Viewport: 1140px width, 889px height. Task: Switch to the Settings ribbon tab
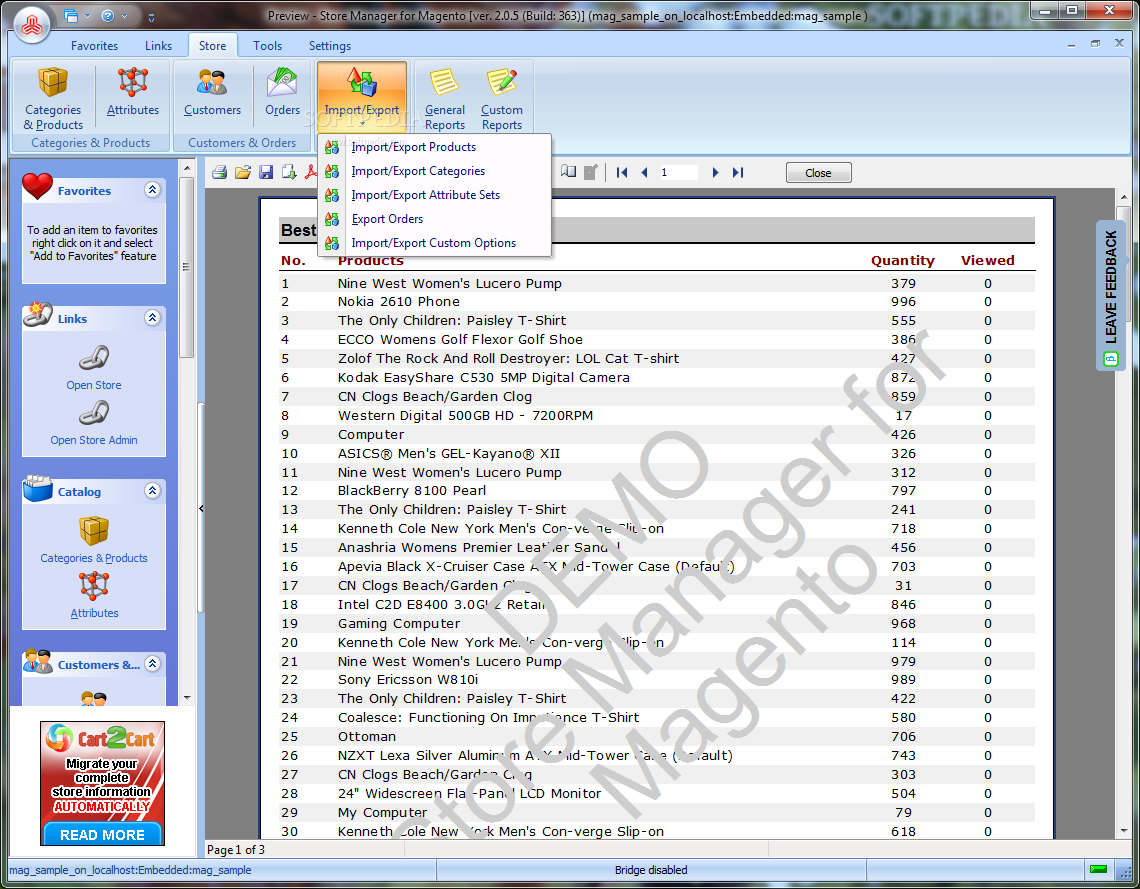pyautogui.click(x=329, y=46)
